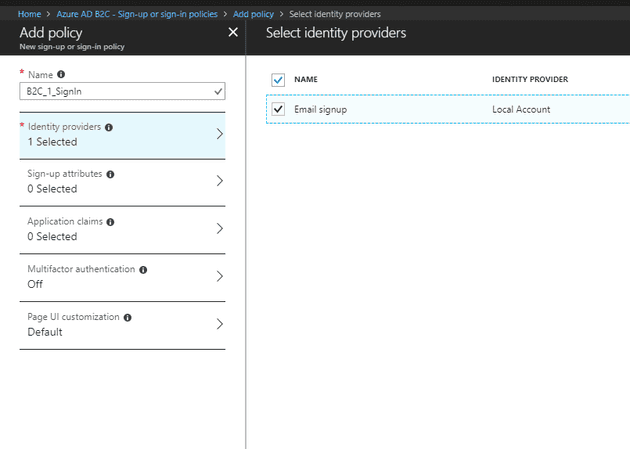Click the Local Account cell
This screenshot has height=449, width=630.
(x=521, y=109)
